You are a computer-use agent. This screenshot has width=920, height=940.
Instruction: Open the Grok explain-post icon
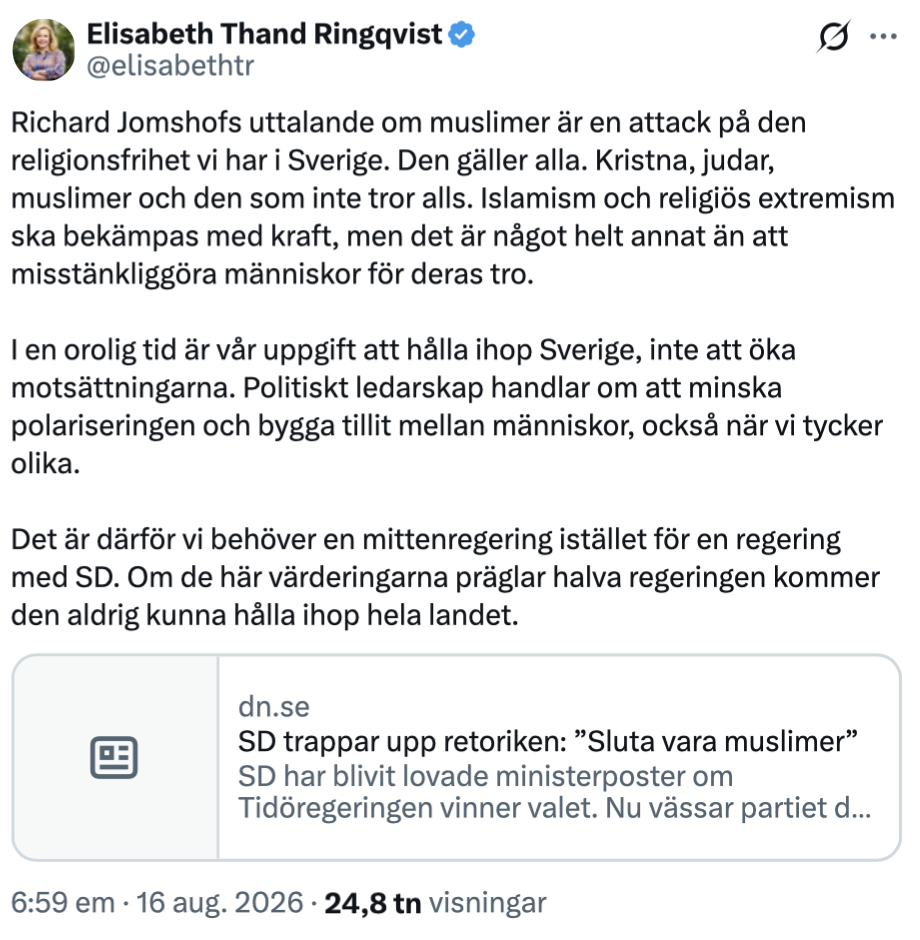834,37
